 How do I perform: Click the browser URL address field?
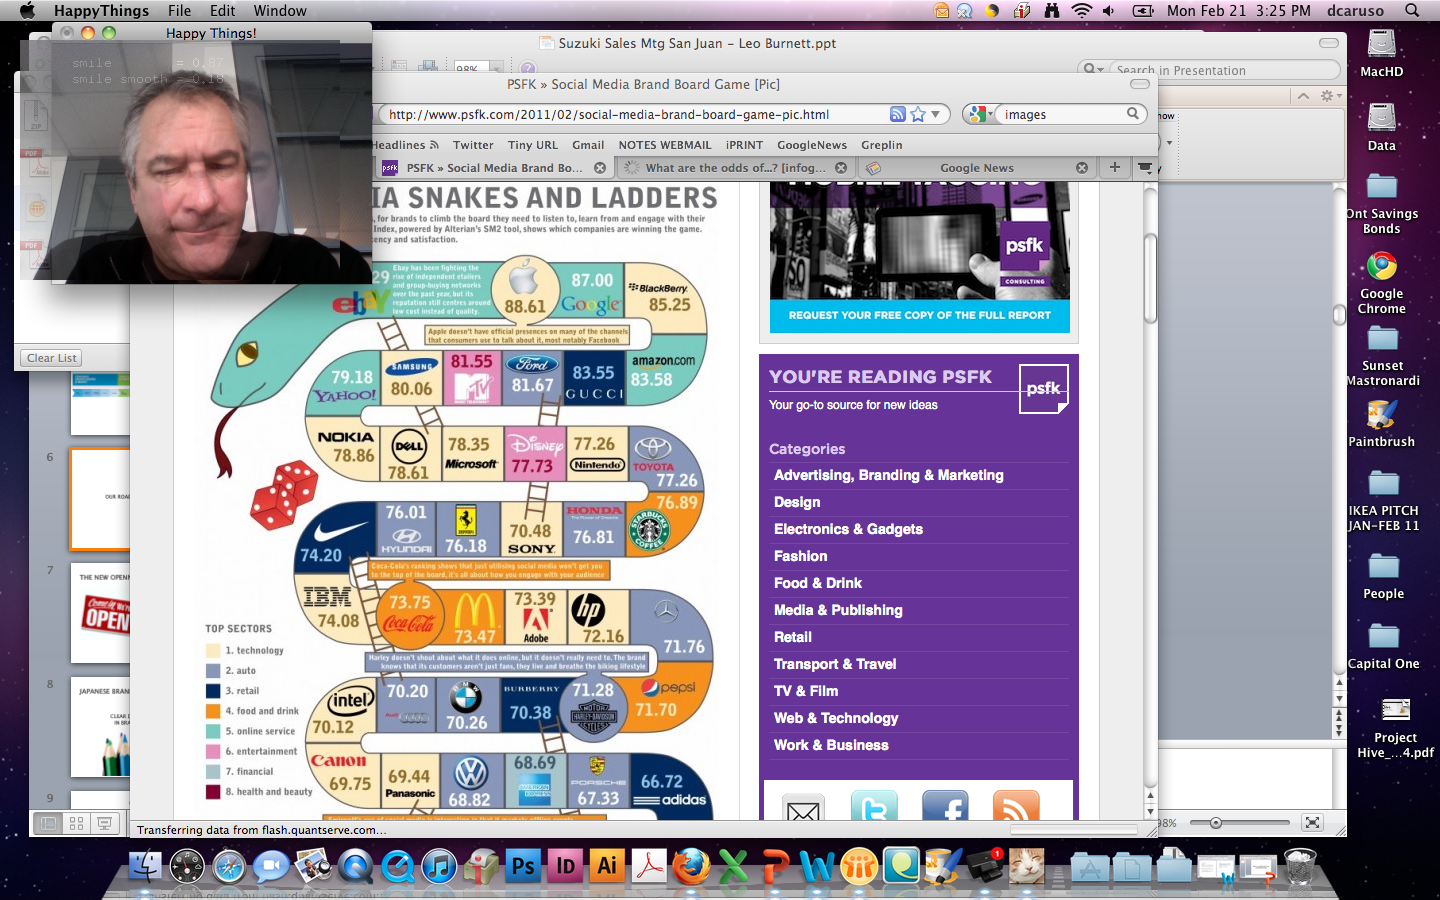tap(630, 114)
